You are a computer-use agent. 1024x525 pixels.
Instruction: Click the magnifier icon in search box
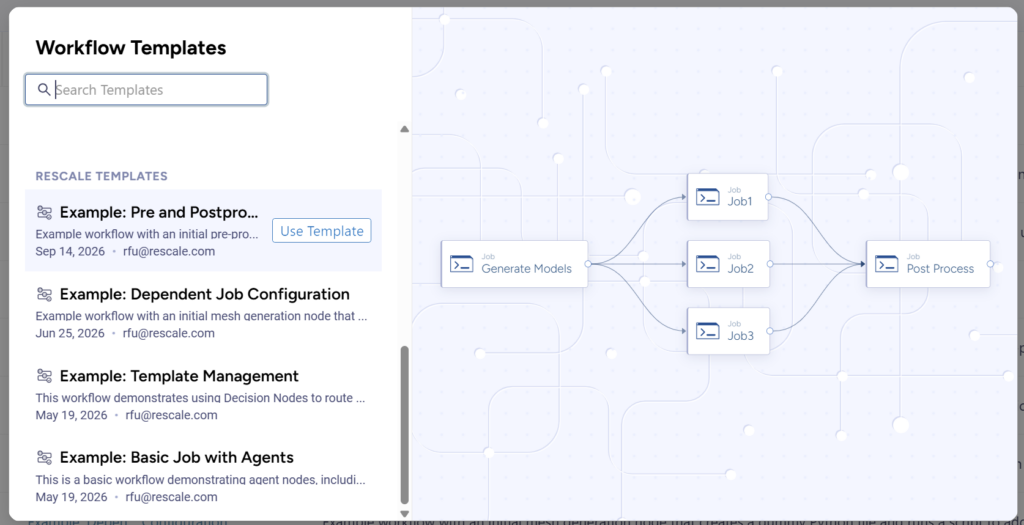click(44, 89)
